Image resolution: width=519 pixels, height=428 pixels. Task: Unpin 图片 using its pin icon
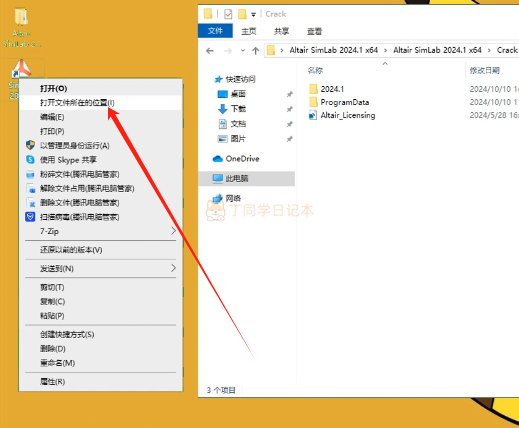[x=290, y=139]
